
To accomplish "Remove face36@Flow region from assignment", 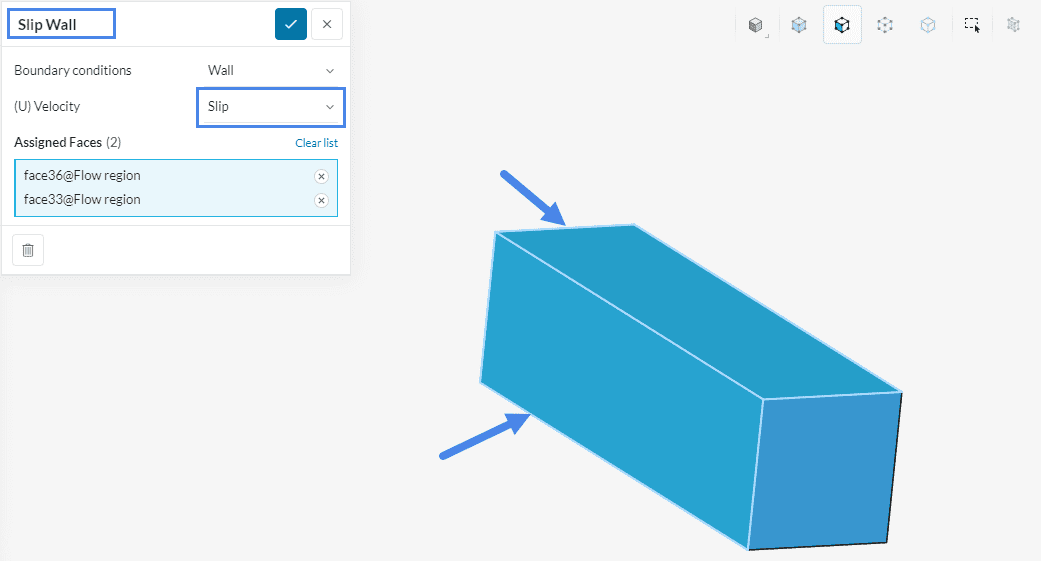I will point(321,176).
